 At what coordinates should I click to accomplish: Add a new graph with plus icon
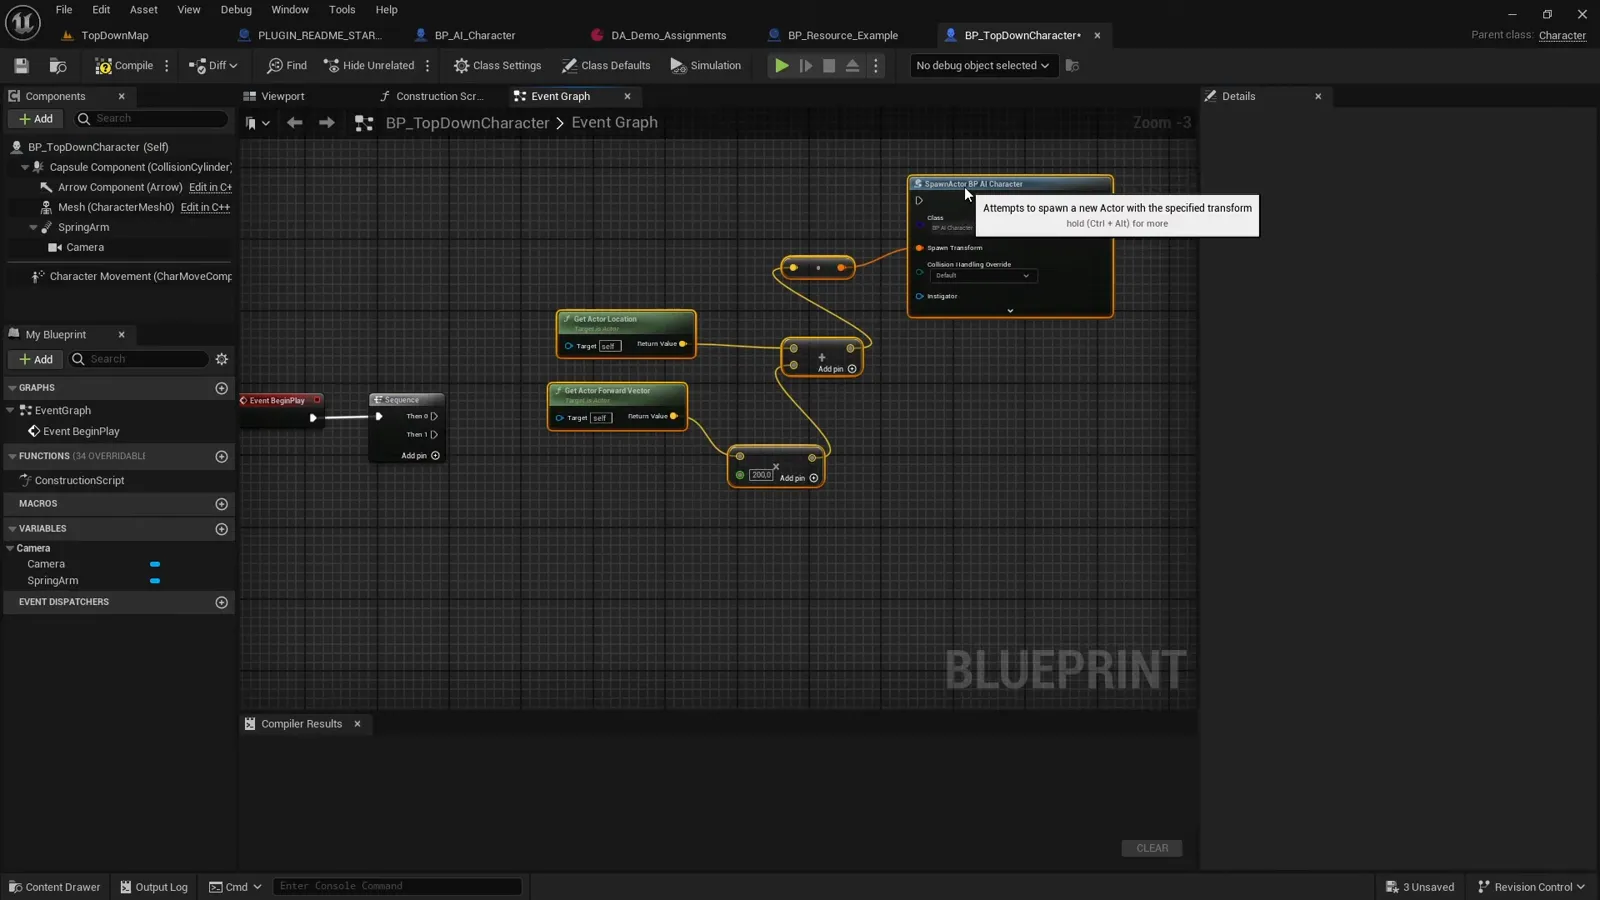point(222,388)
